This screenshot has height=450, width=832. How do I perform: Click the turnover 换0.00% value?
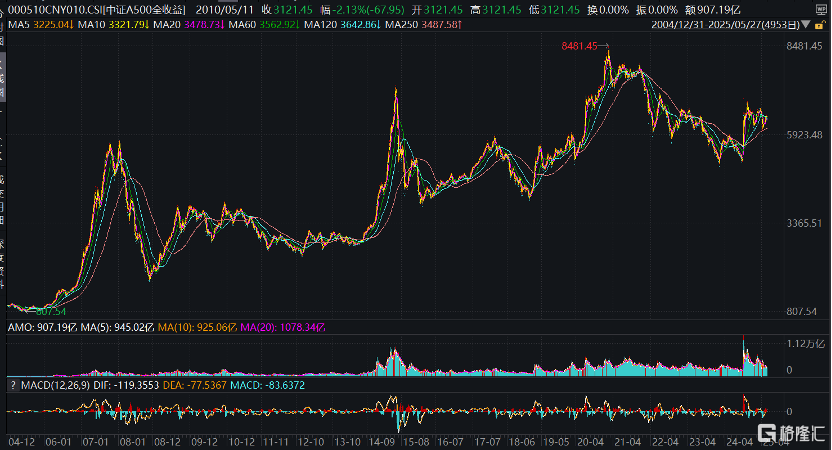pyautogui.click(x=608, y=10)
